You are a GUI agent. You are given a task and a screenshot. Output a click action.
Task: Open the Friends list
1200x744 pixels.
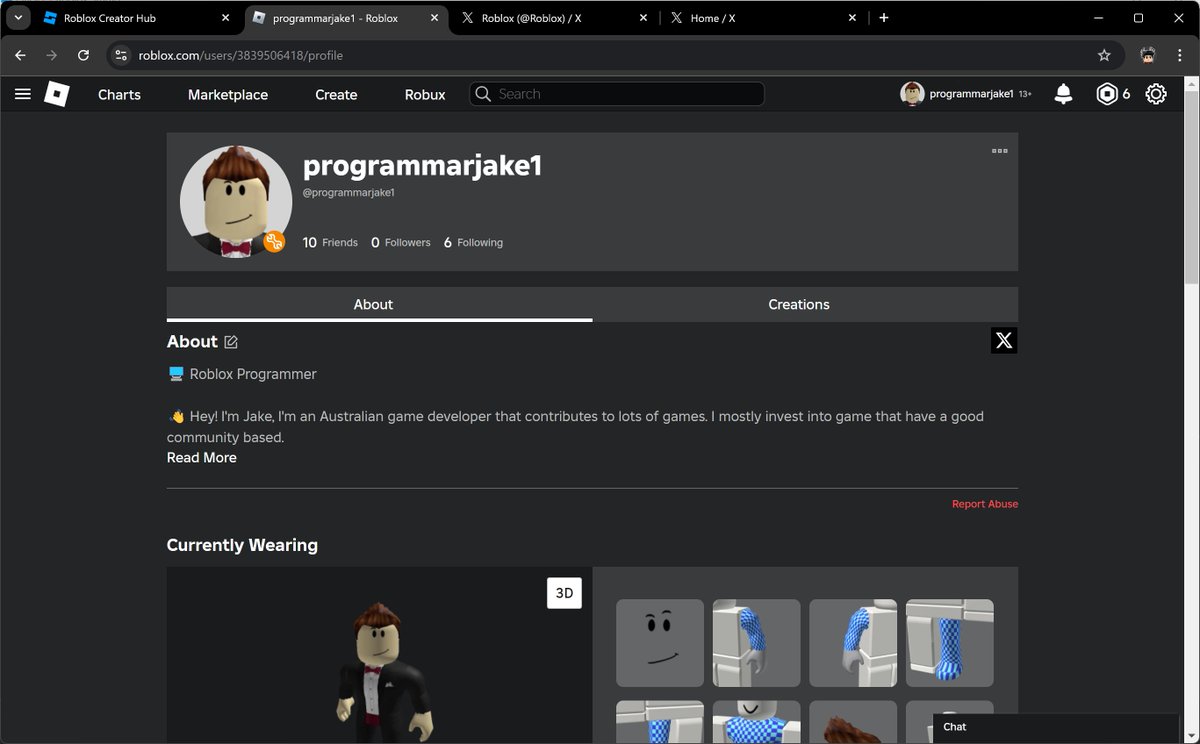[x=329, y=241]
